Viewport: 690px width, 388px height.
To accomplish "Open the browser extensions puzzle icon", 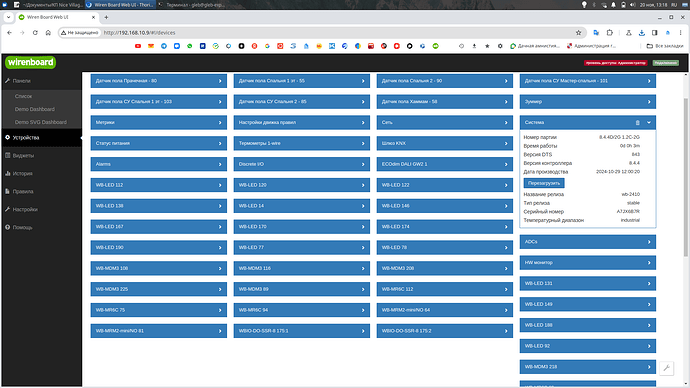I will pyautogui.click(x=609, y=33).
